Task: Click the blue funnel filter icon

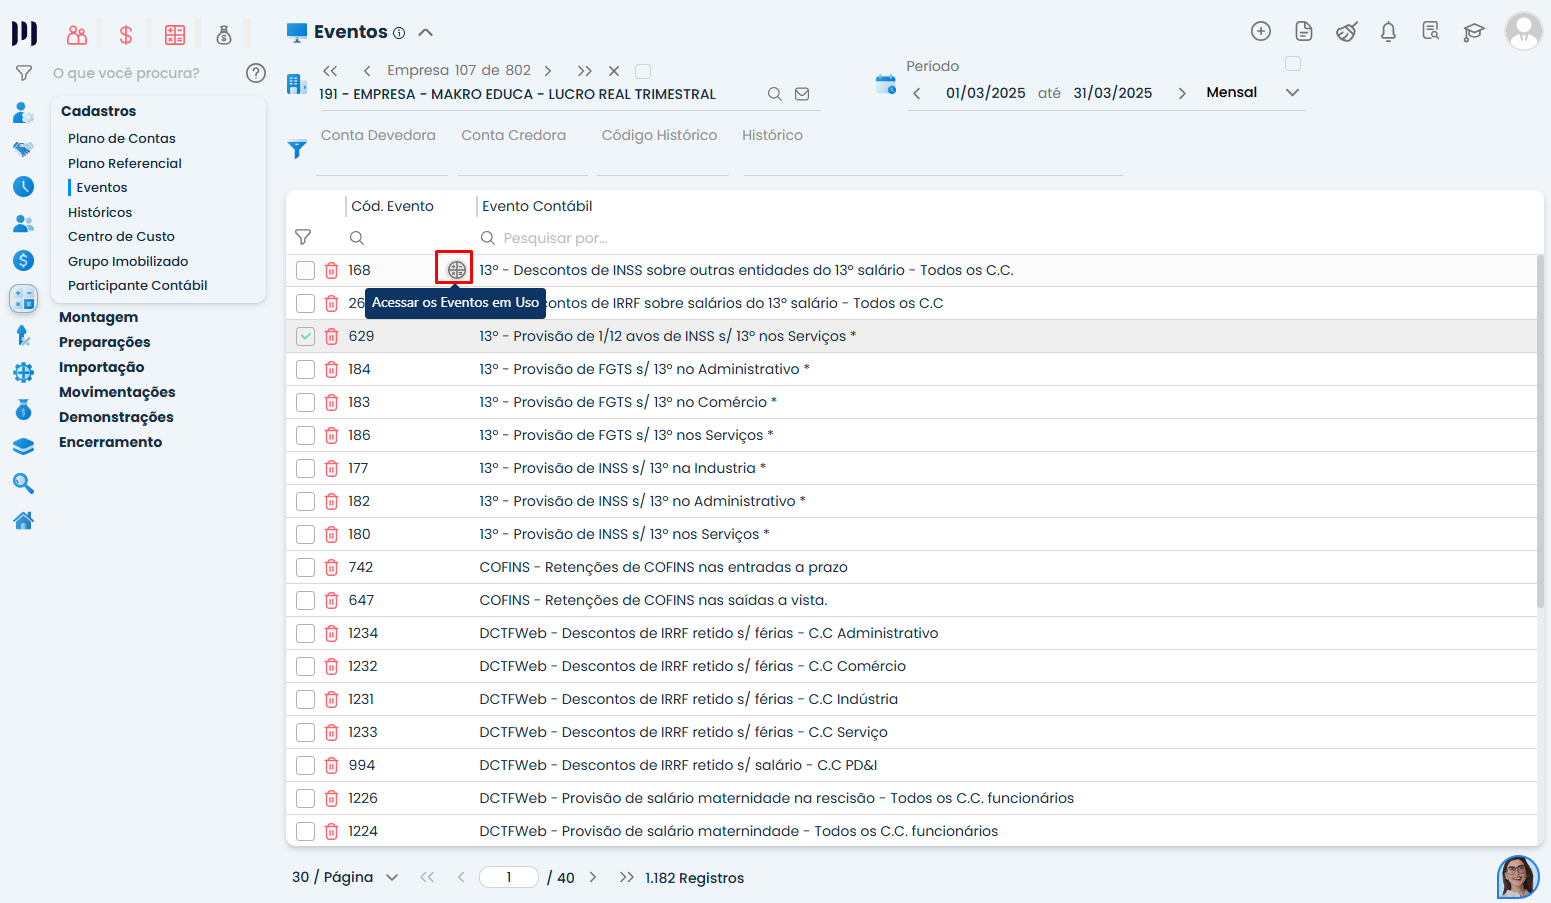Action: tap(297, 149)
